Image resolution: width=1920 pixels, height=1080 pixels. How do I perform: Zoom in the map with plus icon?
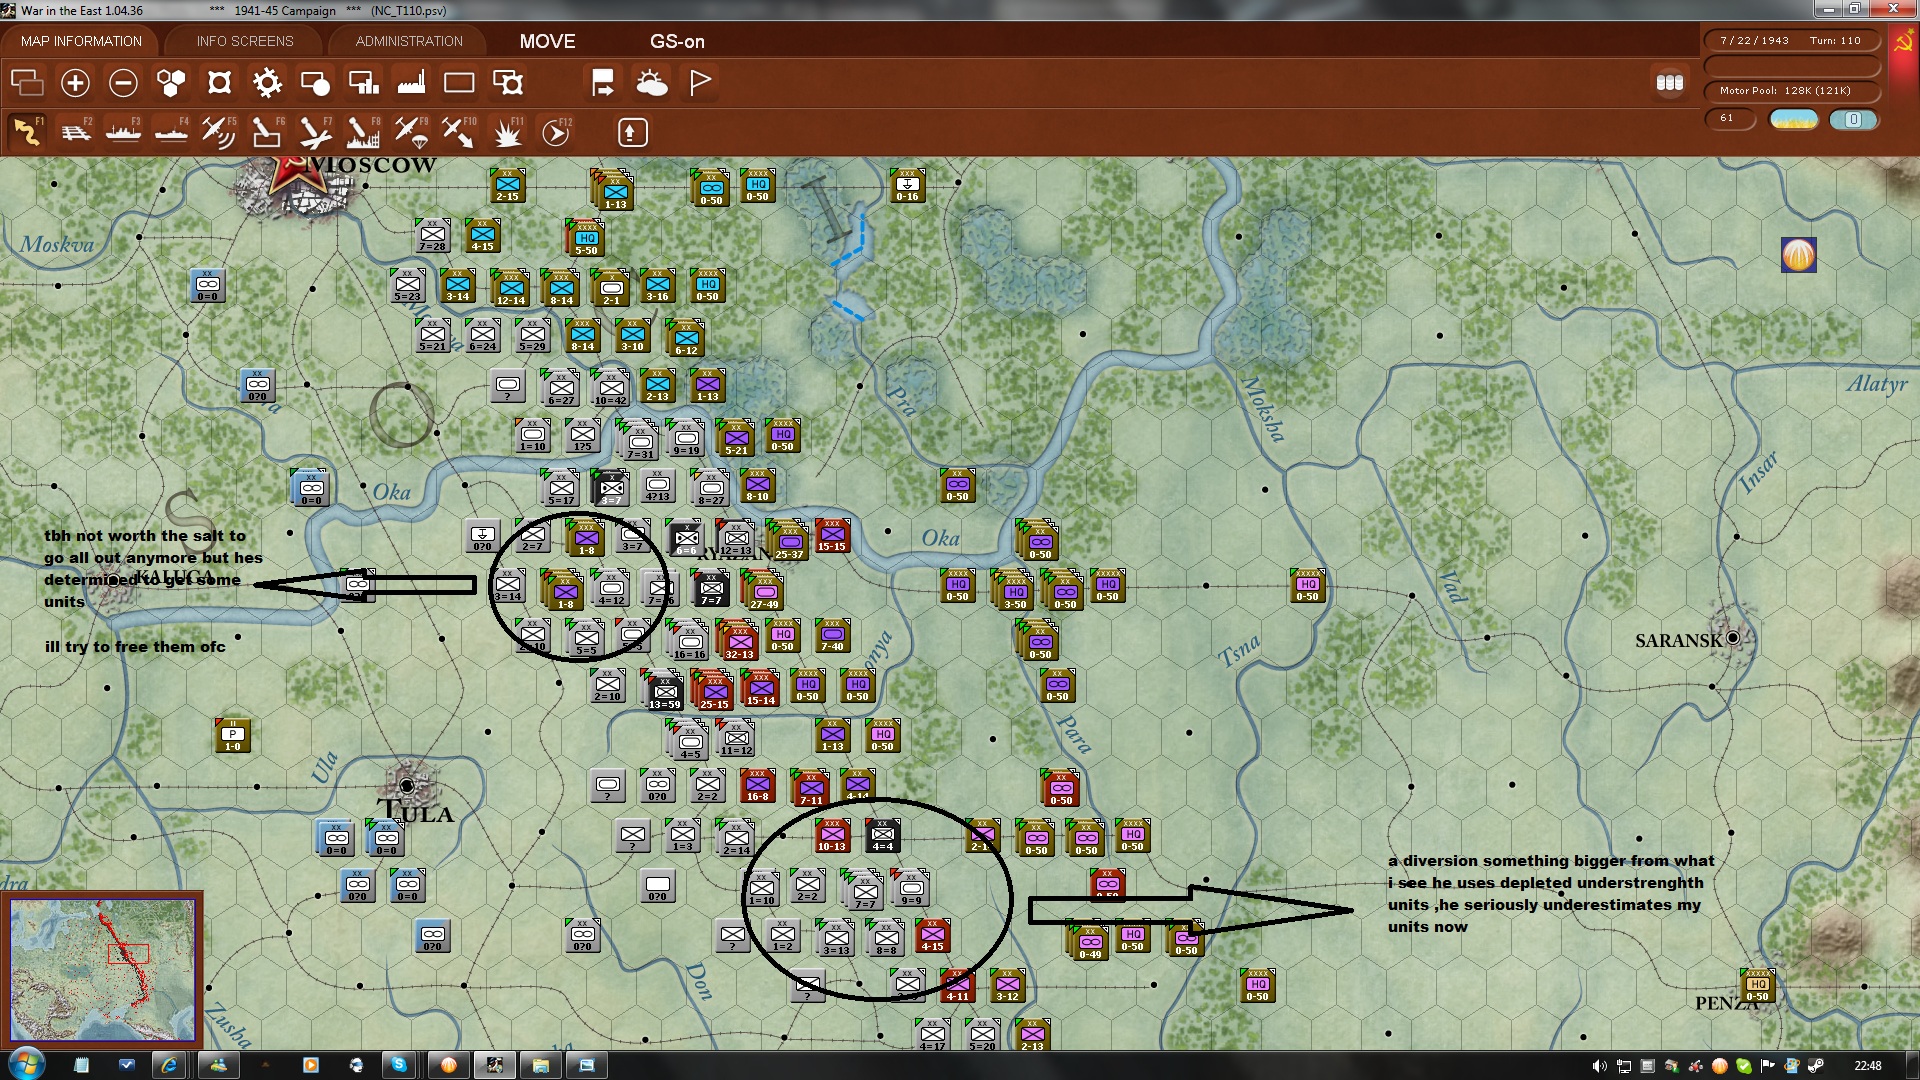tap(75, 83)
